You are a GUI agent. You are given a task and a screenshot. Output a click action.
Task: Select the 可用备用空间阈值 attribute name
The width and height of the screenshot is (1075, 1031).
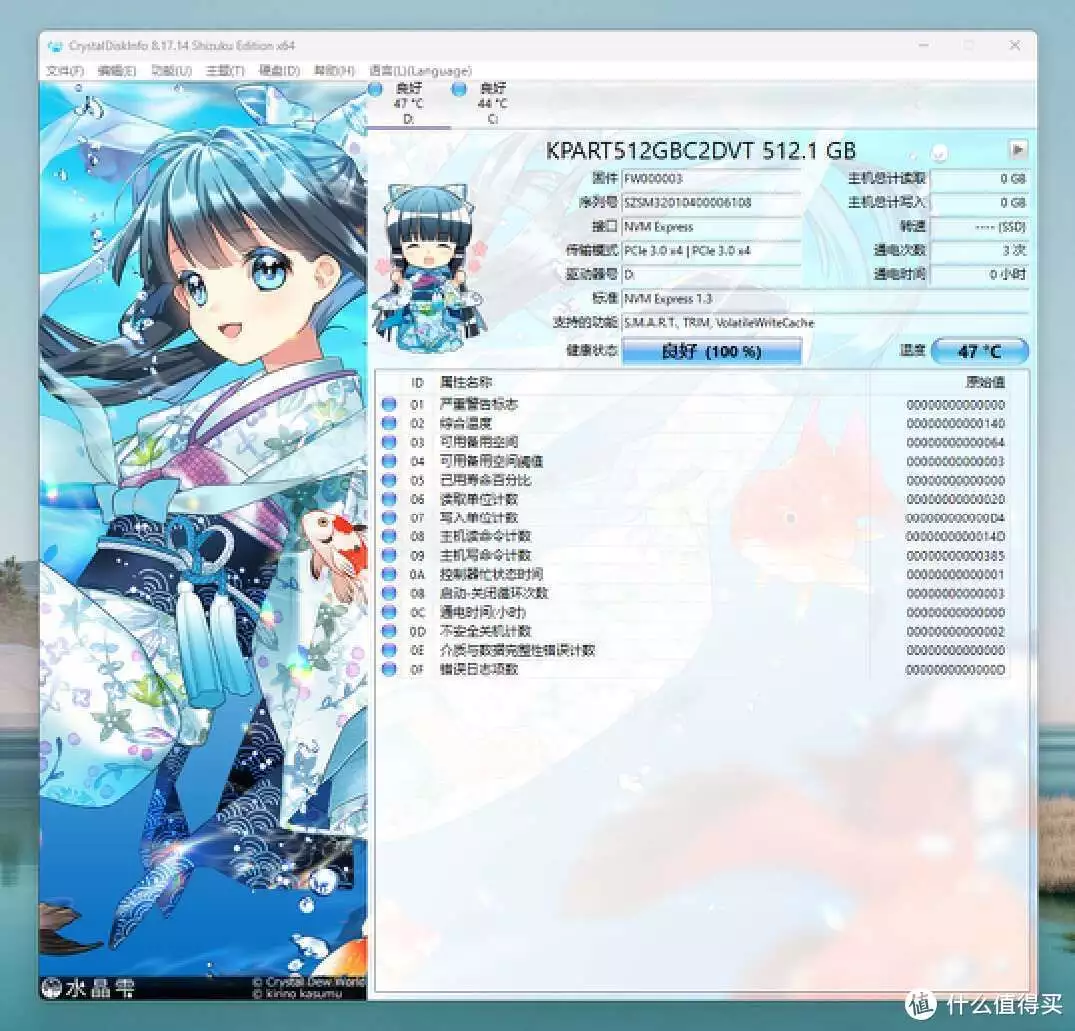click(491, 461)
